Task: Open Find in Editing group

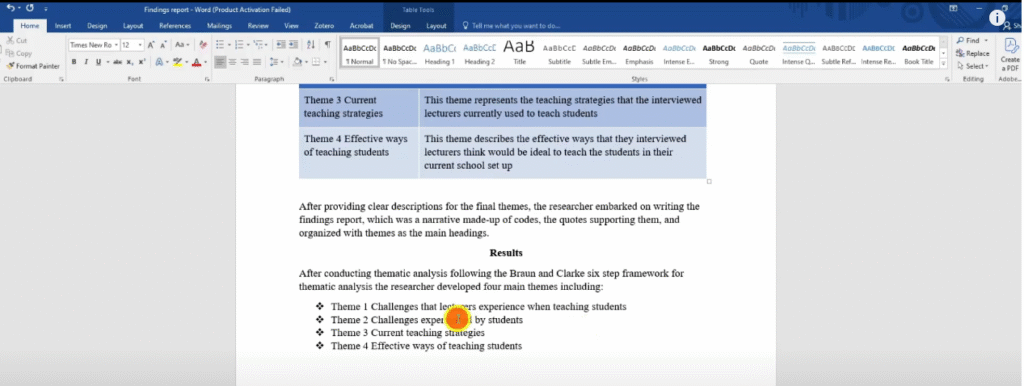Action: [x=971, y=40]
